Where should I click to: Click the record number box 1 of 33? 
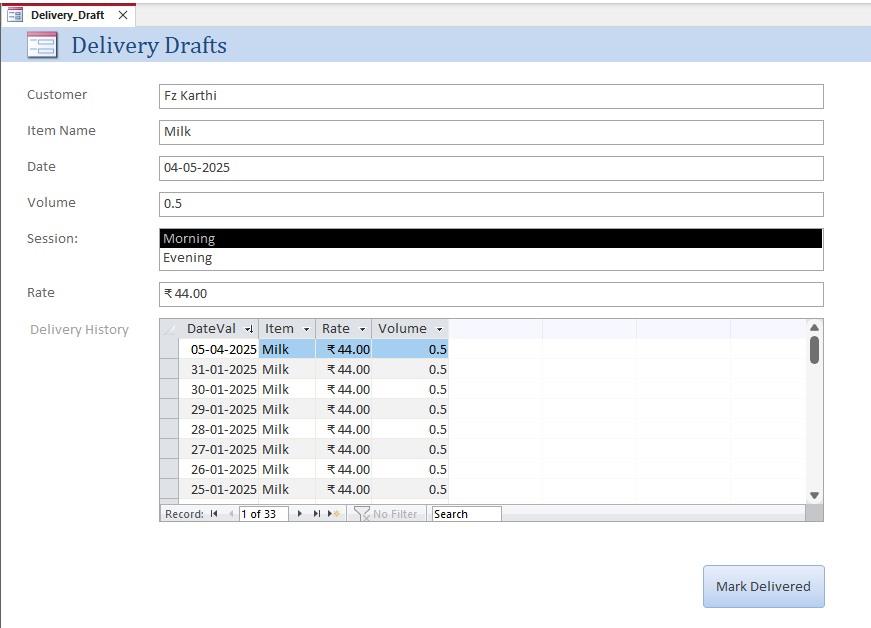pyautogui.click(x=264, y=514)
